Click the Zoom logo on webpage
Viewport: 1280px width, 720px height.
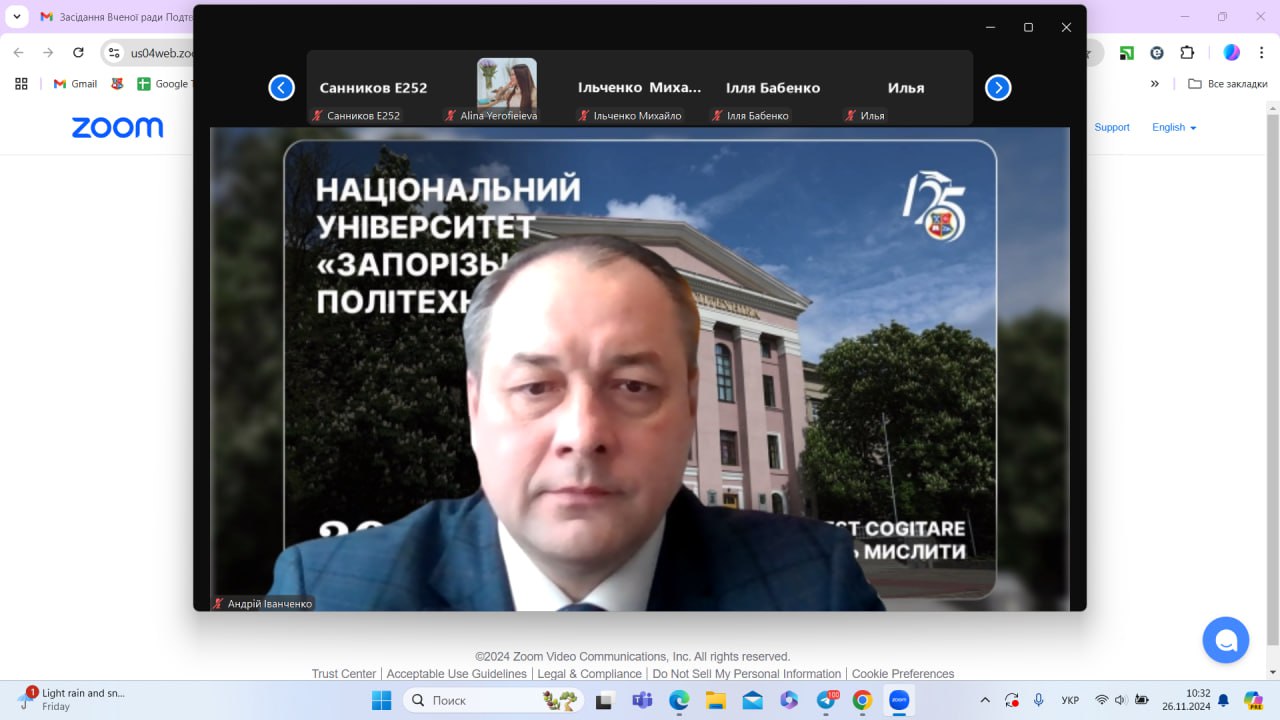(117, 127)
